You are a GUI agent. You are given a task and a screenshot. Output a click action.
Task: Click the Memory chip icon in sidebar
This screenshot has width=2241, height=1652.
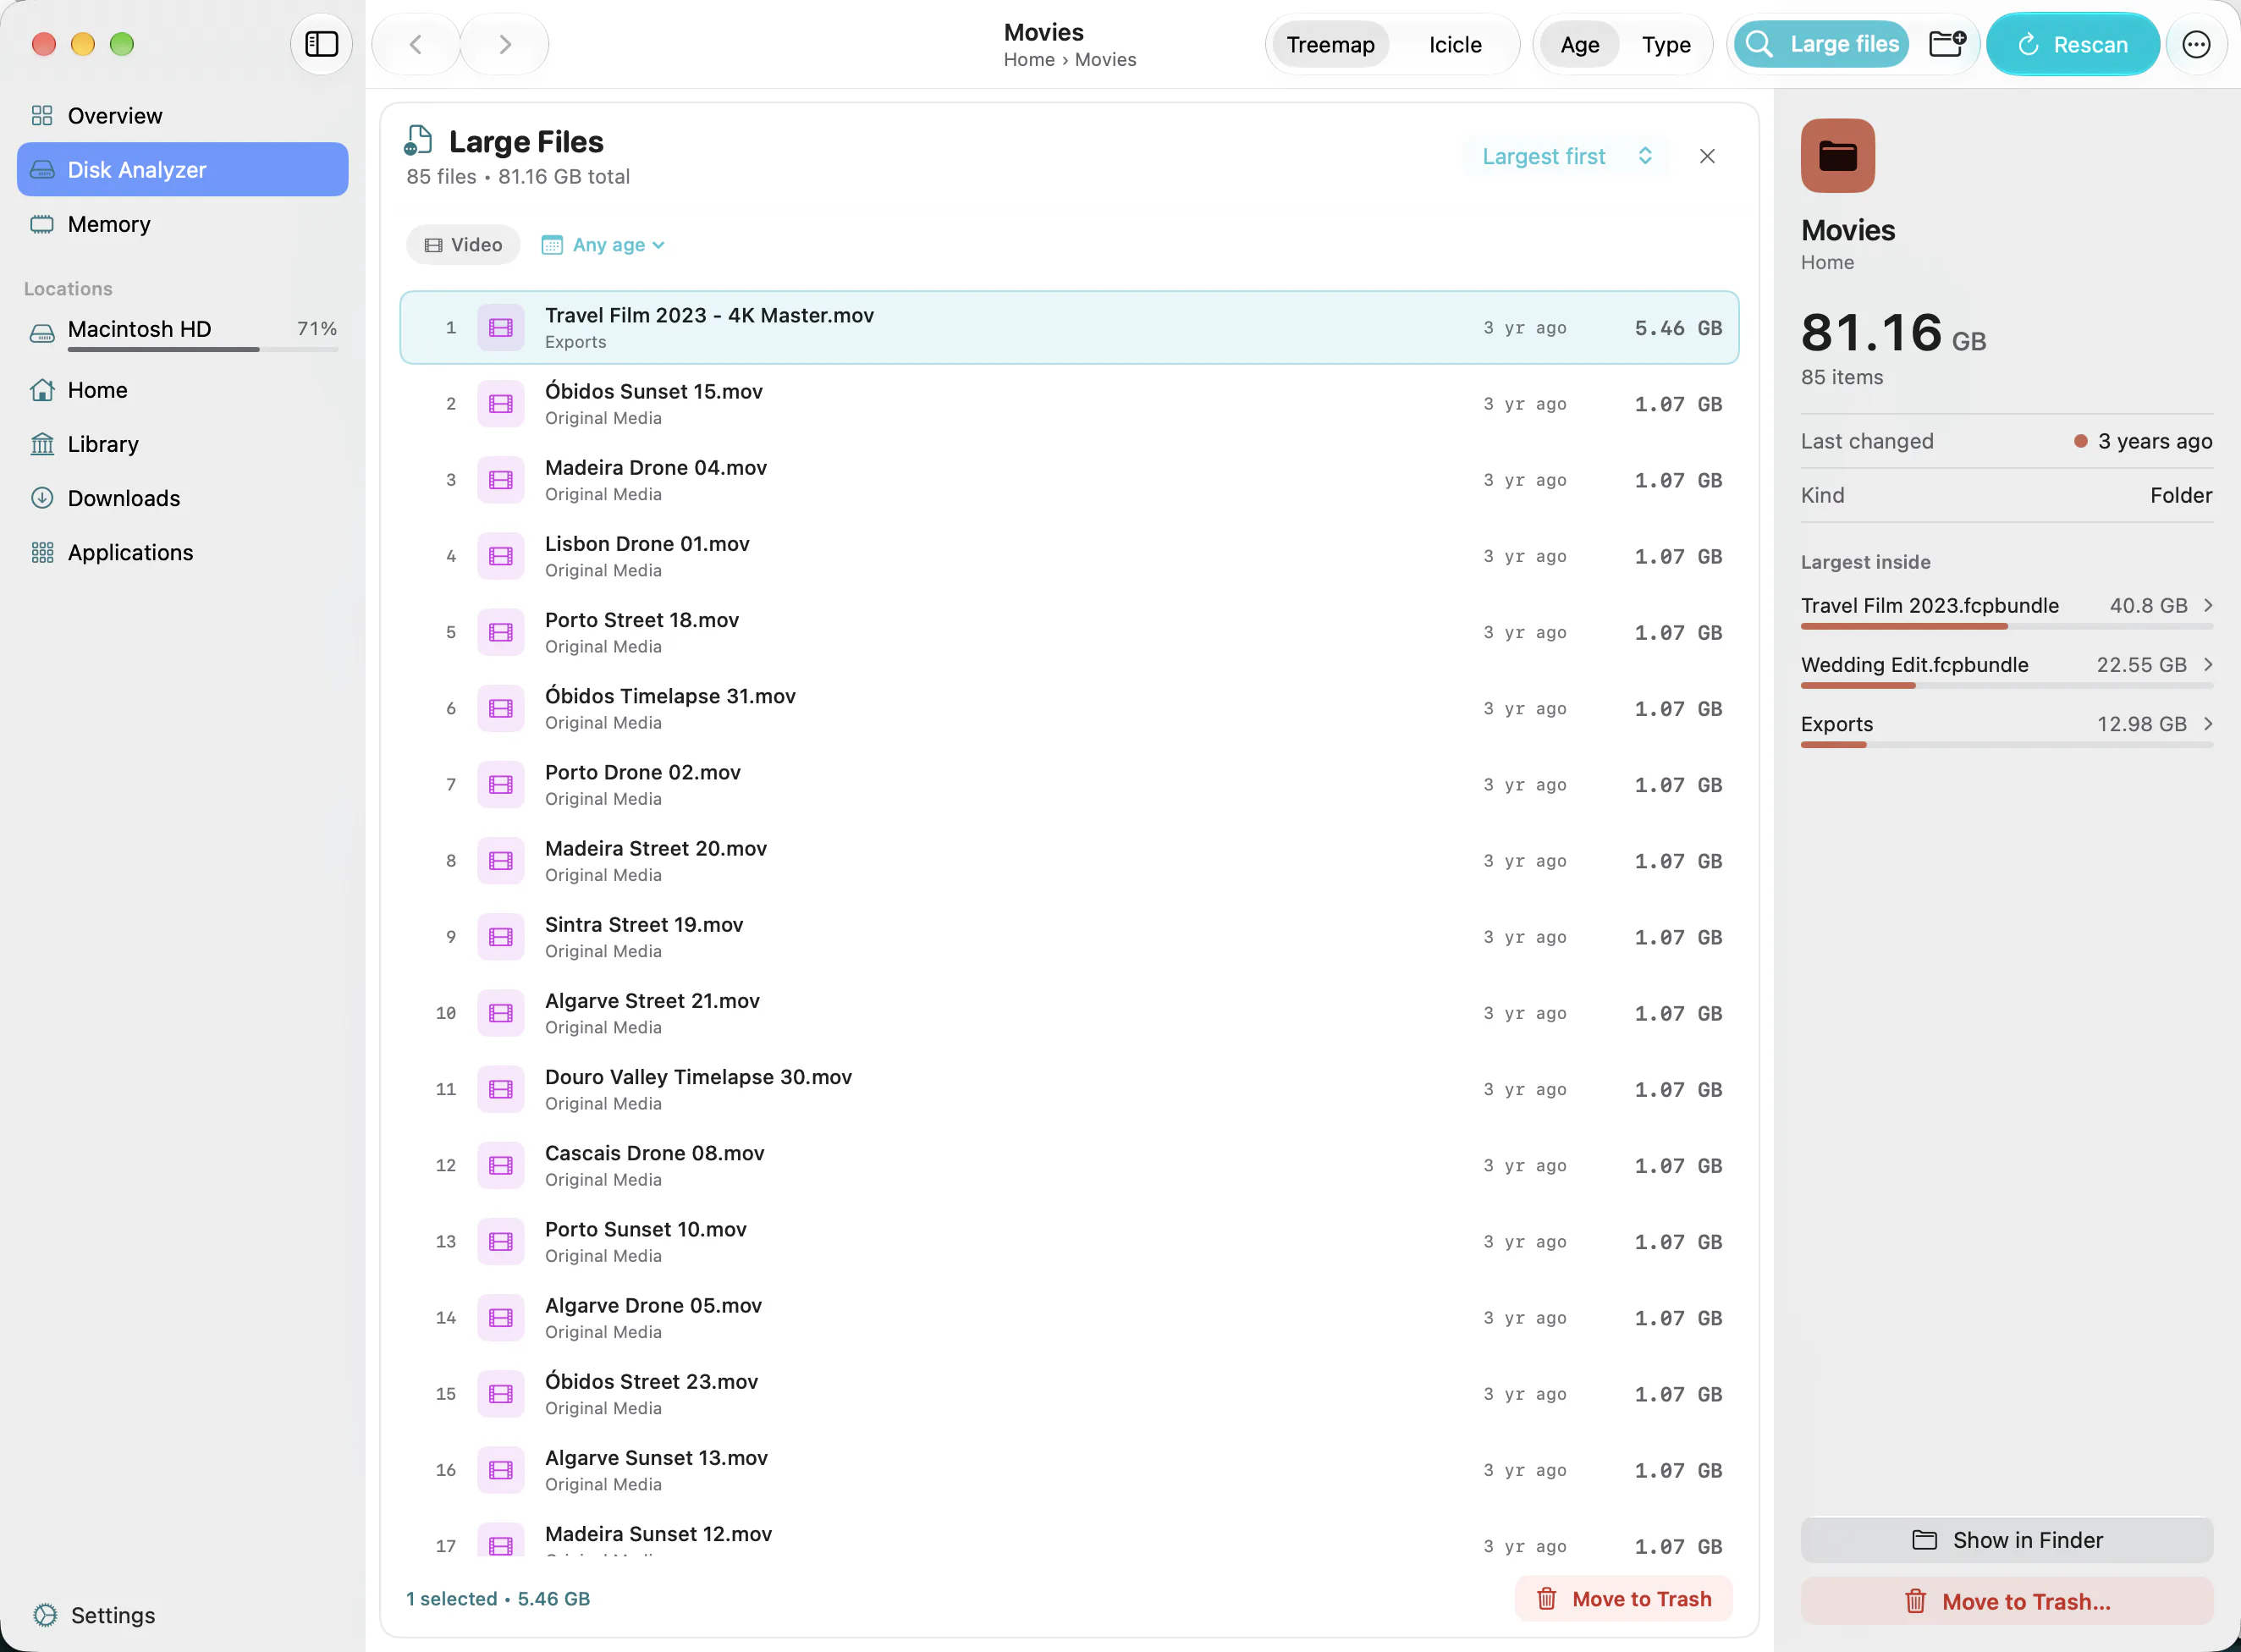(42, 224)
